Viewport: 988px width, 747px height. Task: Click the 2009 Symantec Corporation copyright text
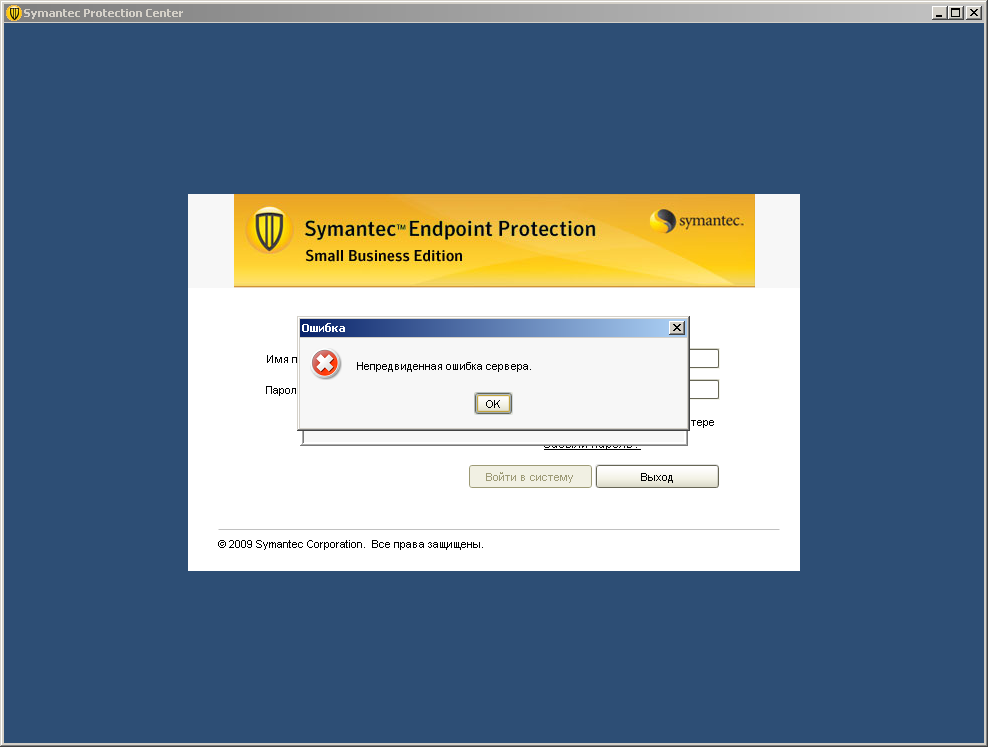click(x=350, y=544)
